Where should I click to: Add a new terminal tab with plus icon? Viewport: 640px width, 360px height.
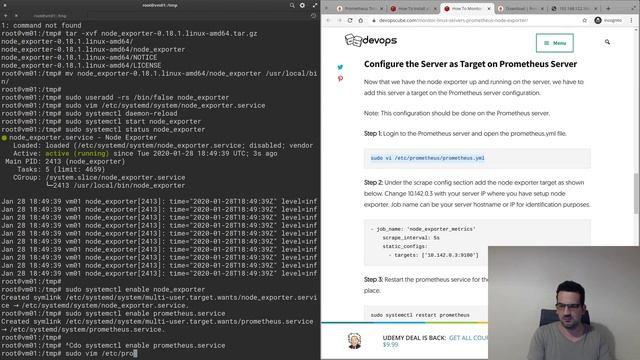tap(5, 16)
